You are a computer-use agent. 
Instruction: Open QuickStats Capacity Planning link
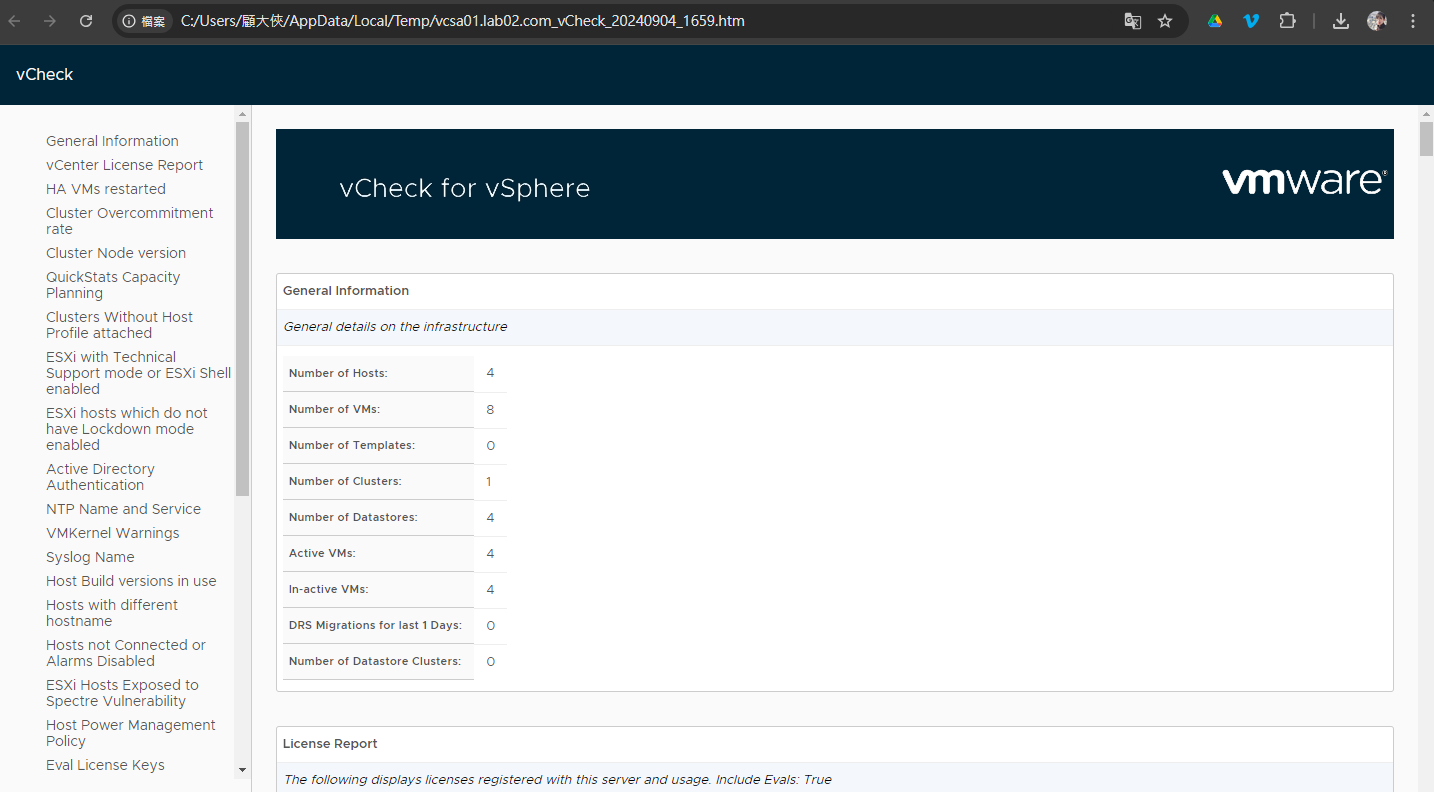tap(113, 285)
